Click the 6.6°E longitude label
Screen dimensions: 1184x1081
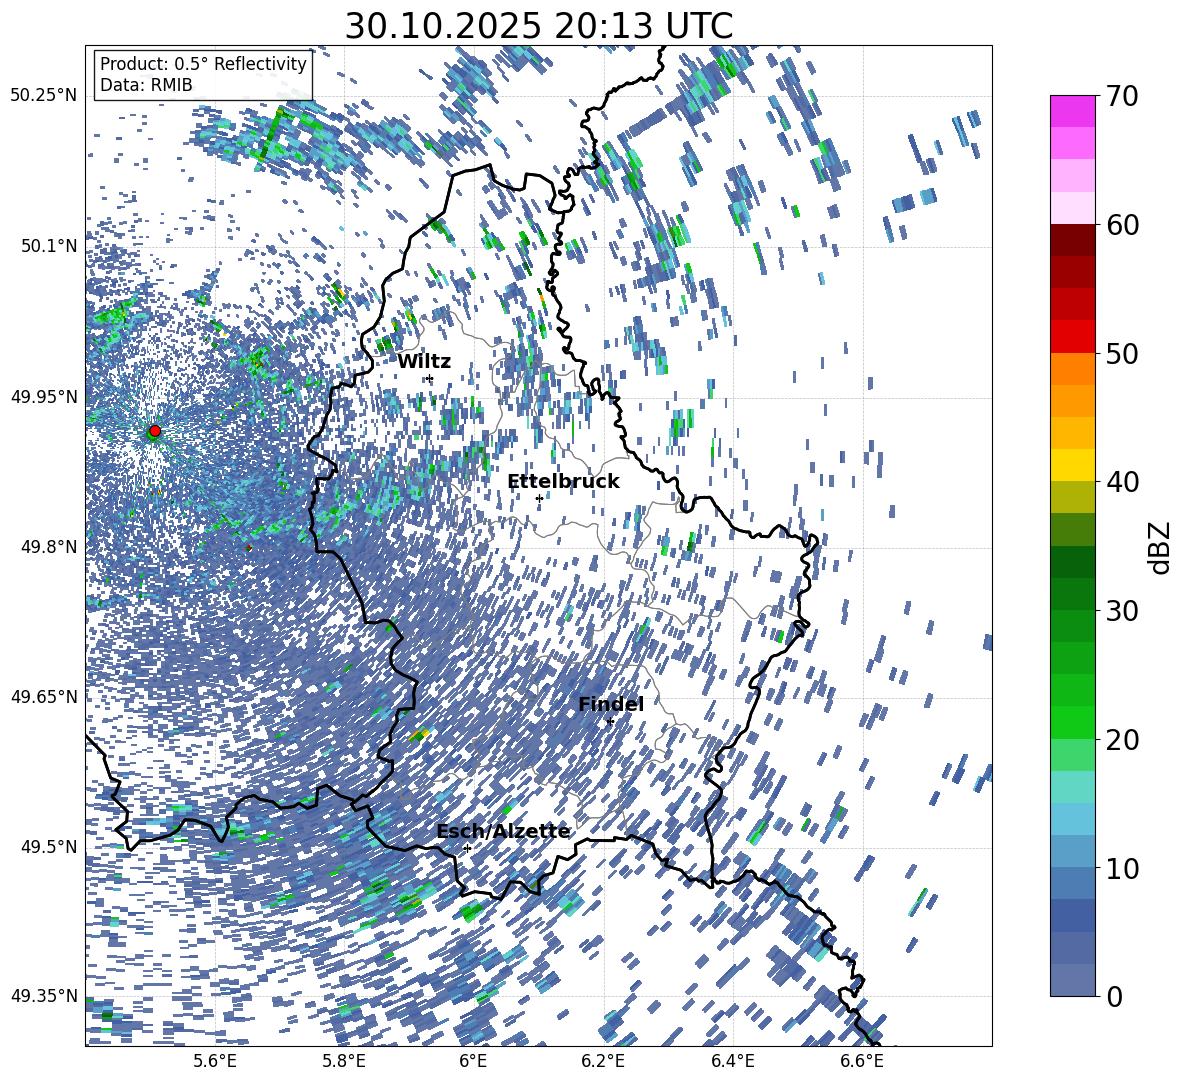pos(862,1061)
